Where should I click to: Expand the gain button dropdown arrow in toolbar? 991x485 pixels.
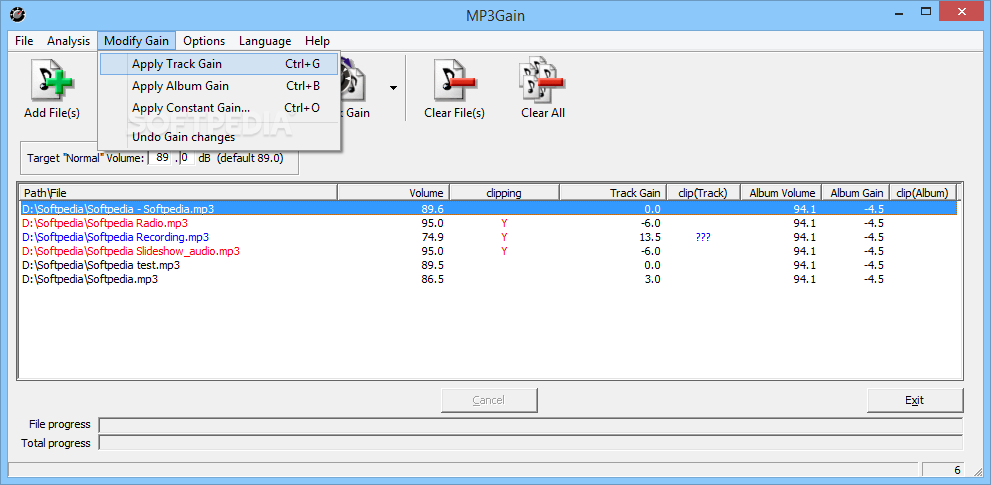pyautogui.click(x=393, y=88)
